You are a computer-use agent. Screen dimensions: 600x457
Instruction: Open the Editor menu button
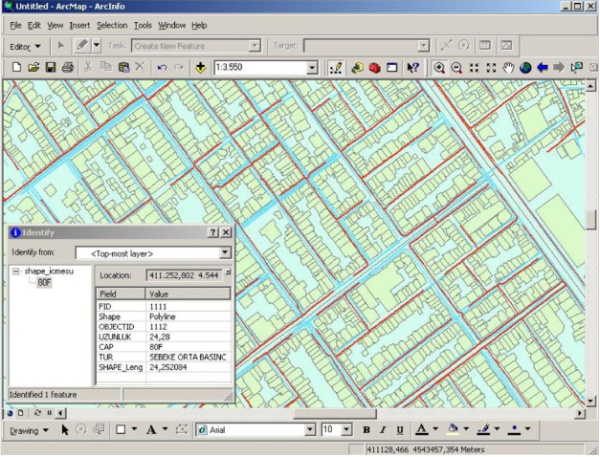pyautogui.click(x=25, y=45)
